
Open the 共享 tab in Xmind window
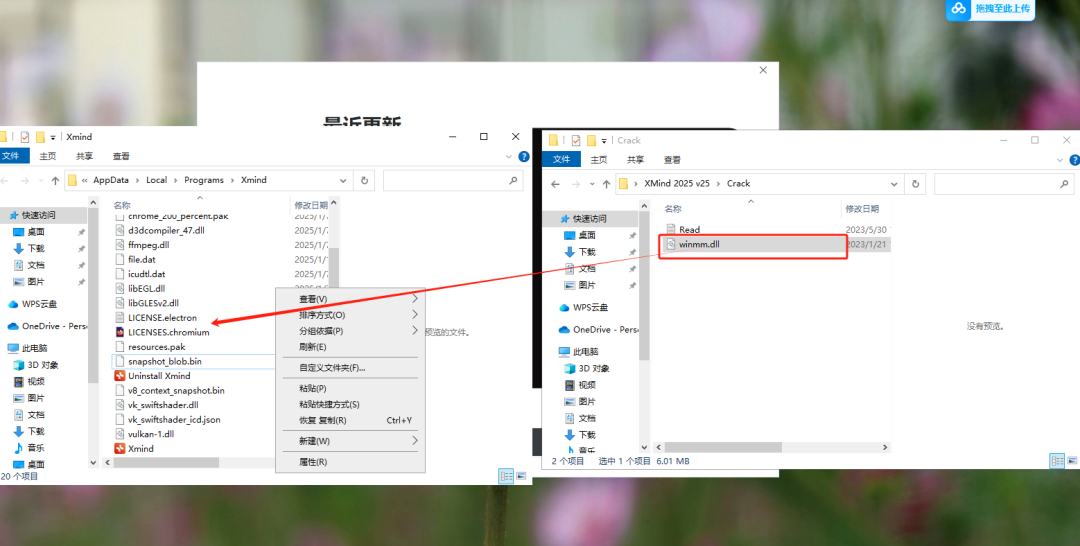coord(84,156)
